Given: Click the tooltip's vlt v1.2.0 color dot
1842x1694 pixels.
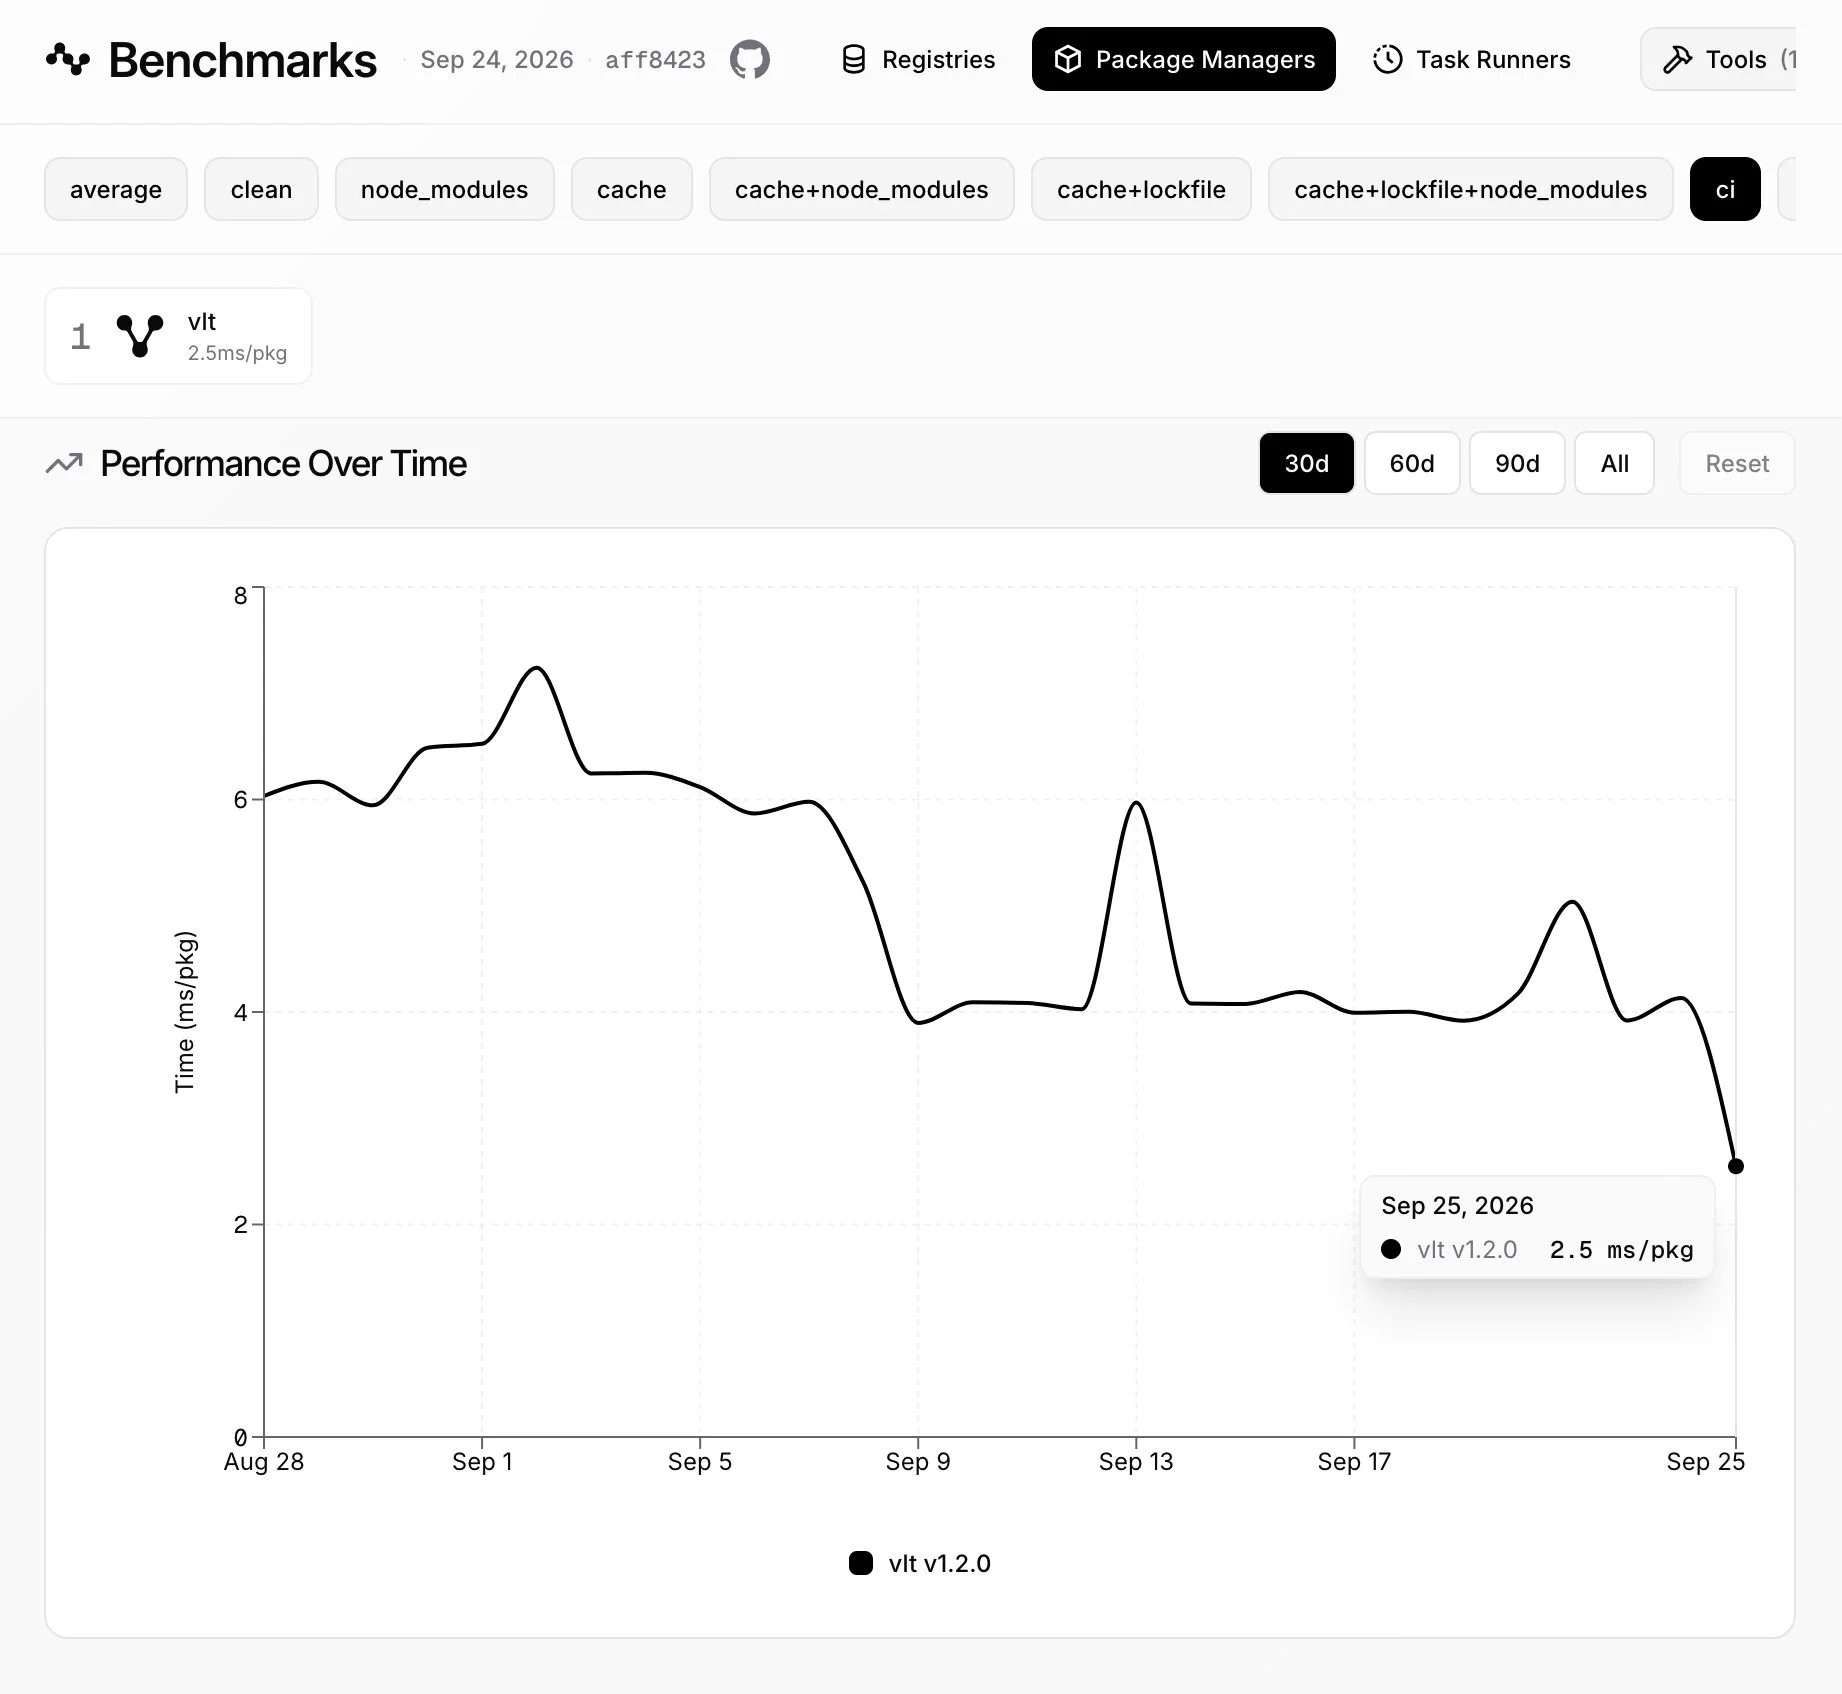Looking at the screenshot, I should point(1391,1249).
